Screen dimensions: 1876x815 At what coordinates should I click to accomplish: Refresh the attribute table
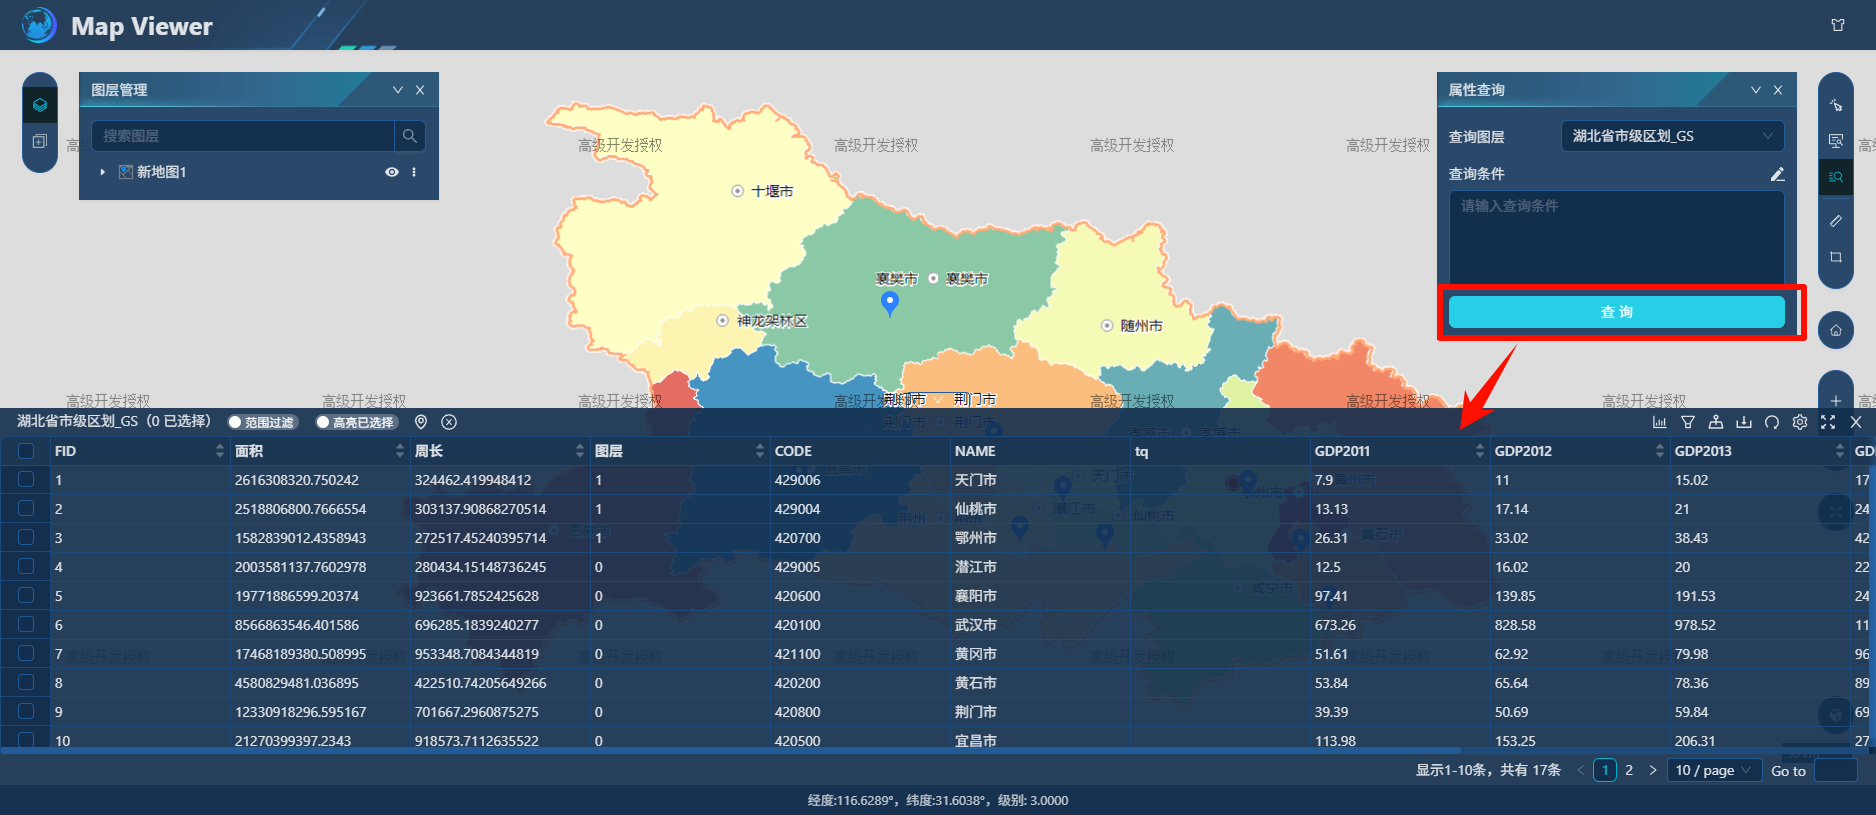(x=1772, y=422)
